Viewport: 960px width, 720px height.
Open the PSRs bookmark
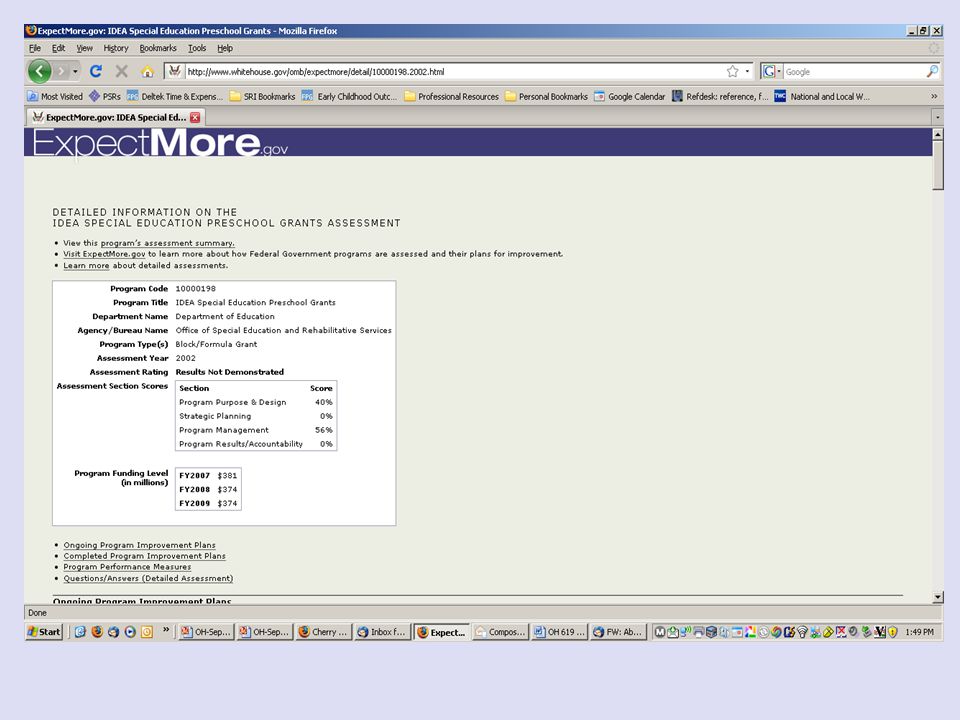click(105, 97)
